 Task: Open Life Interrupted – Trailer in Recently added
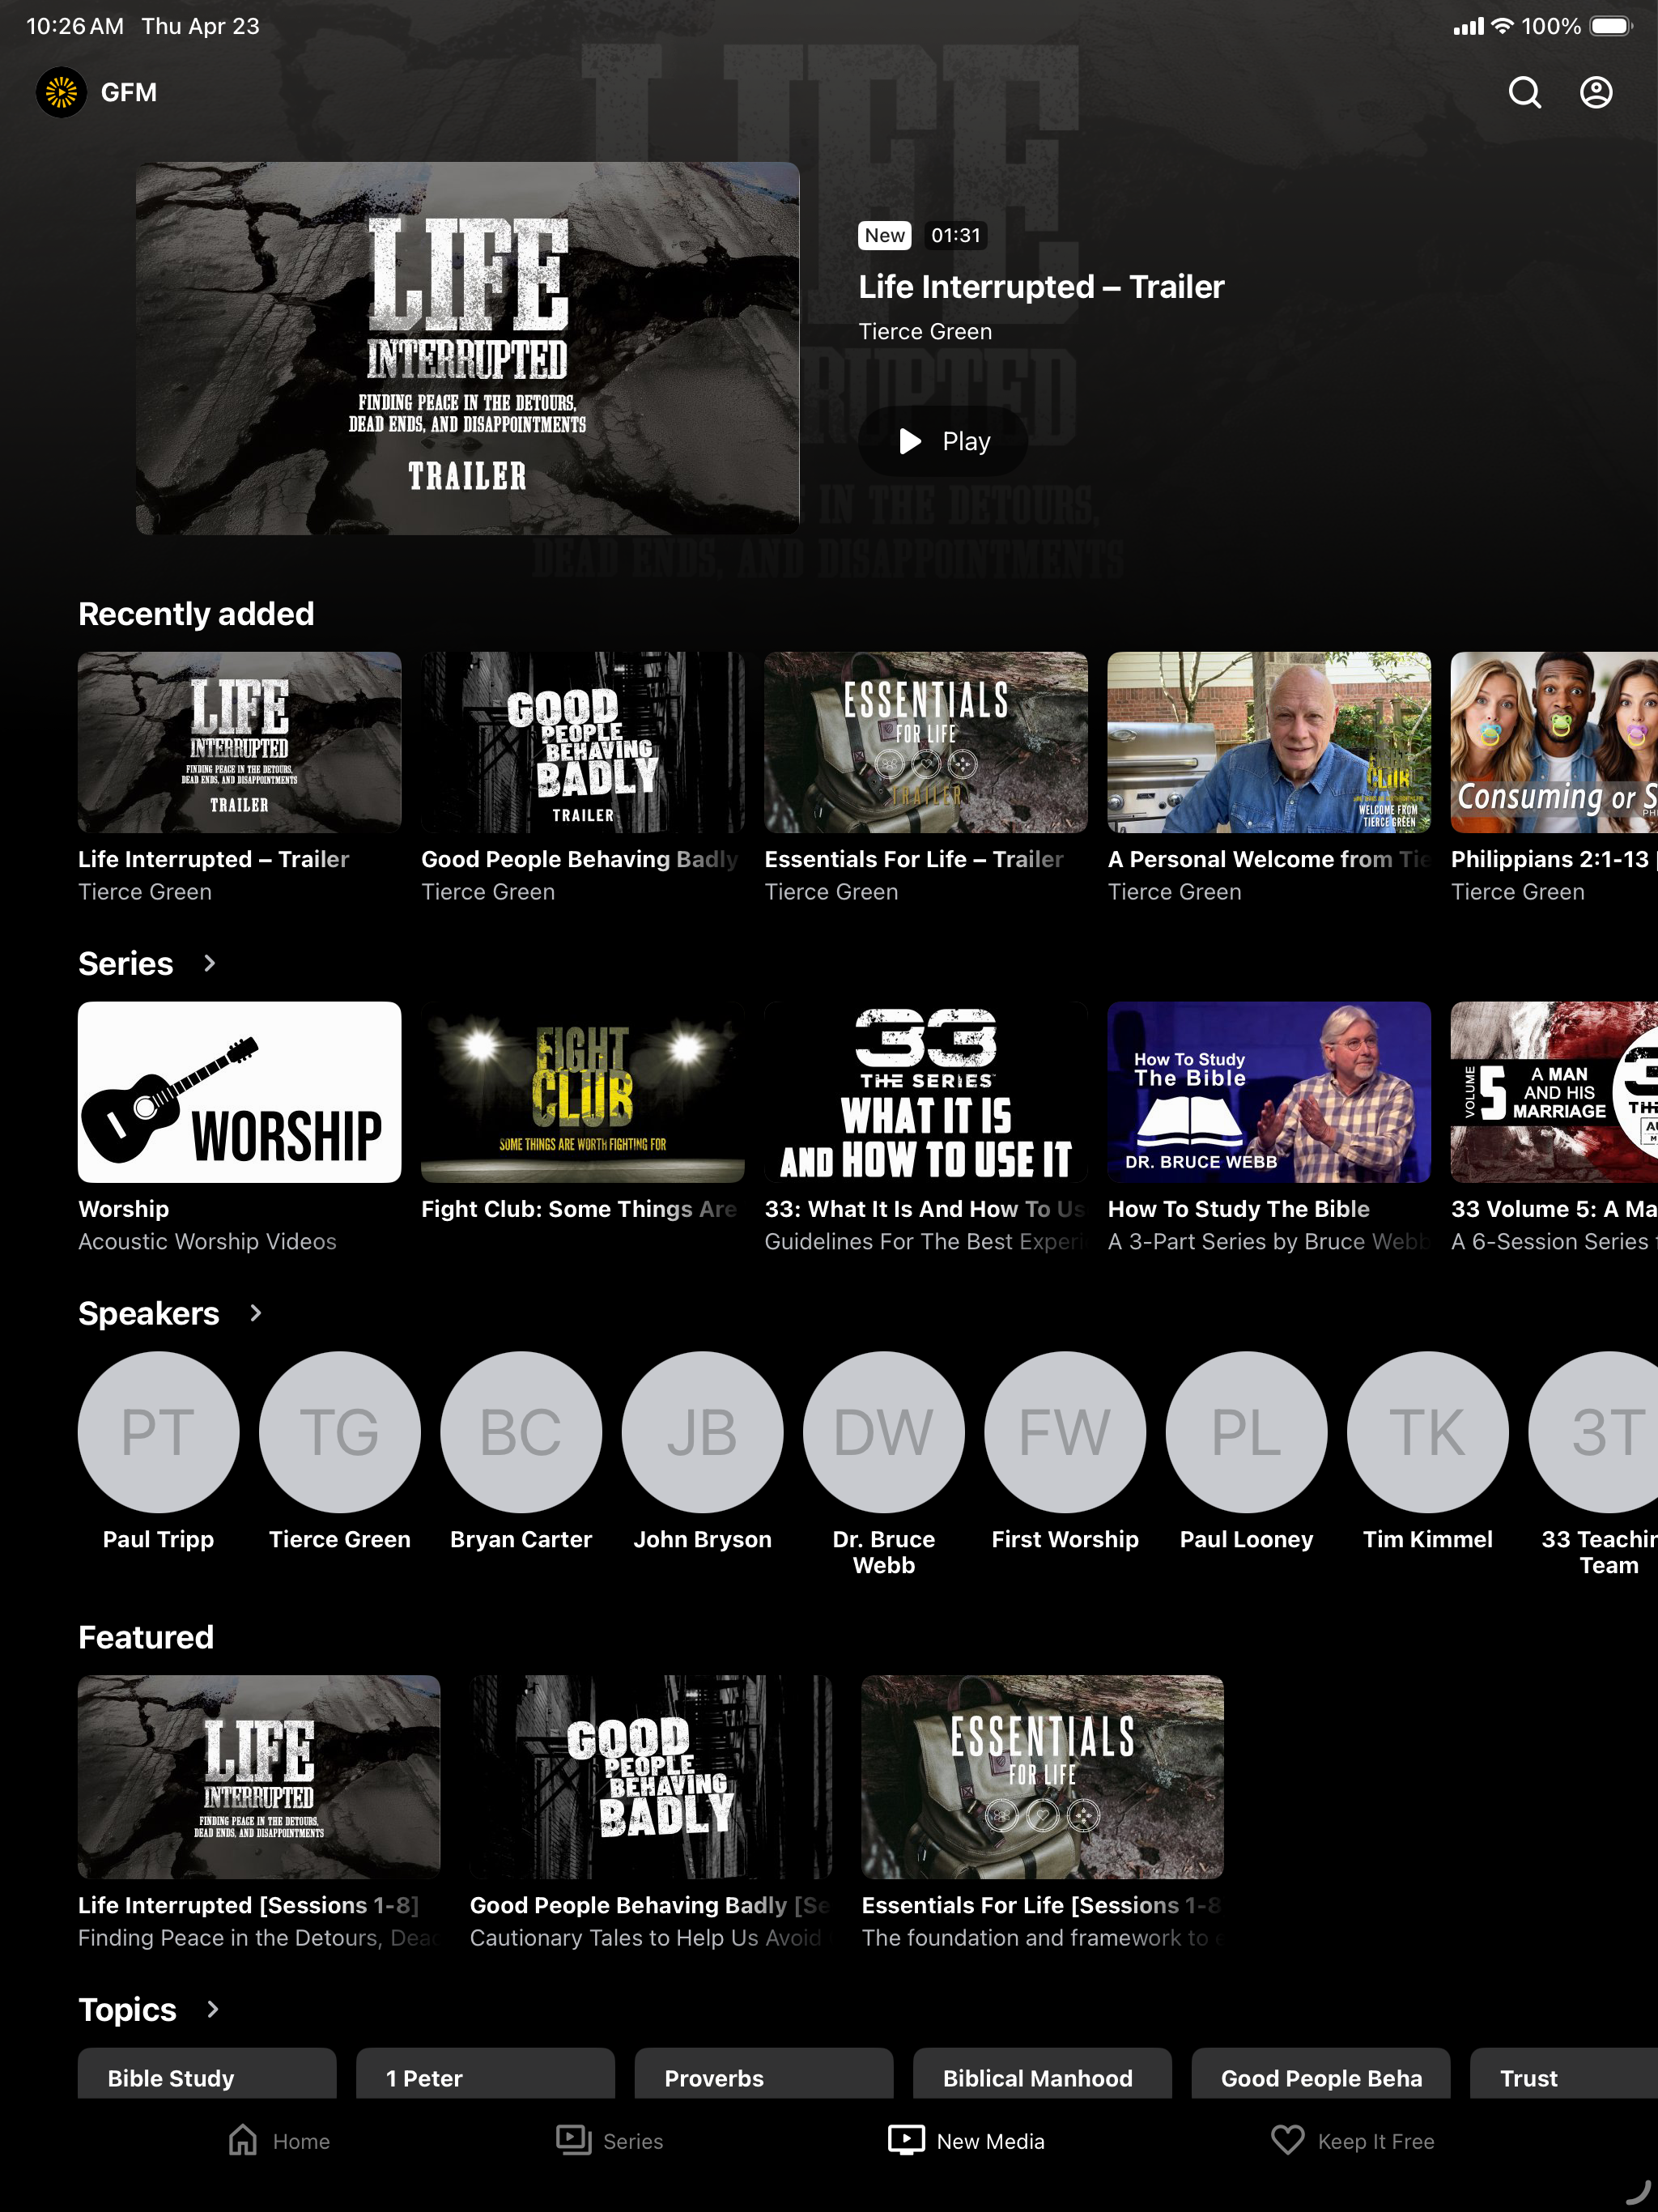pyautogui.click(x=240, y=742)
